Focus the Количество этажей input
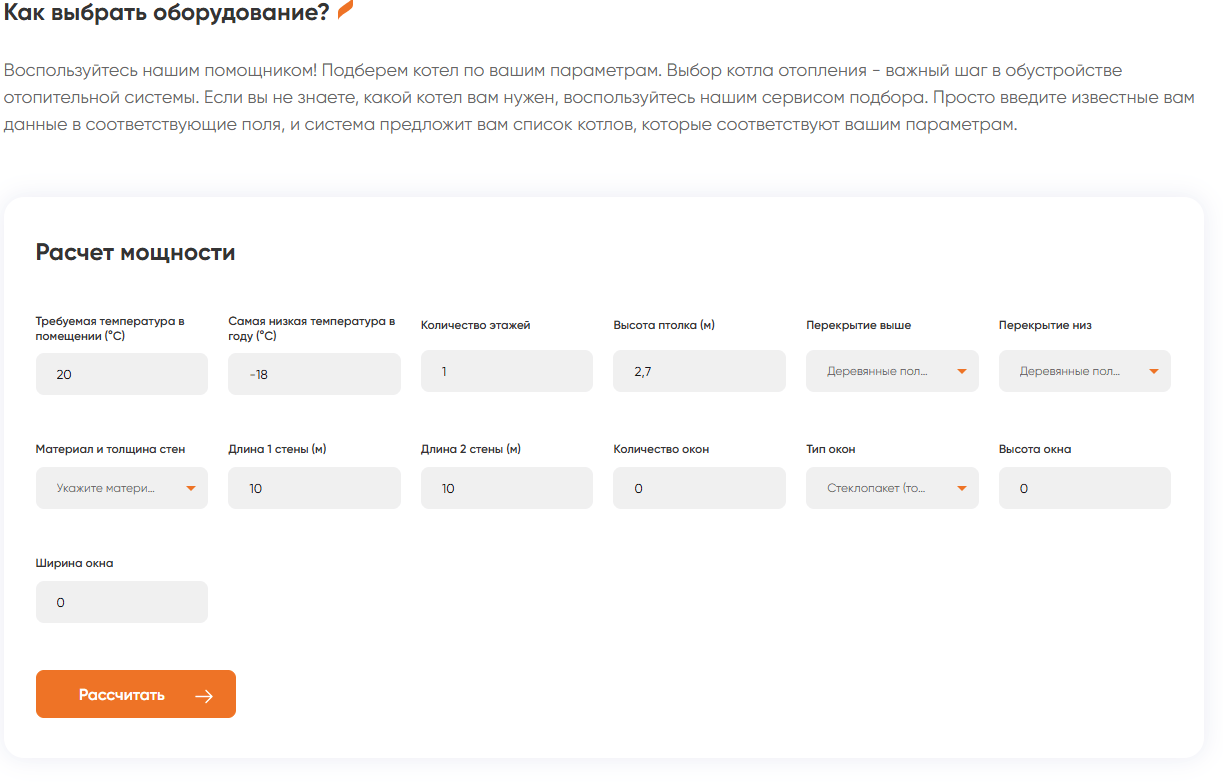This screenshot has height=784, width=1223. (x=507, y=371)
